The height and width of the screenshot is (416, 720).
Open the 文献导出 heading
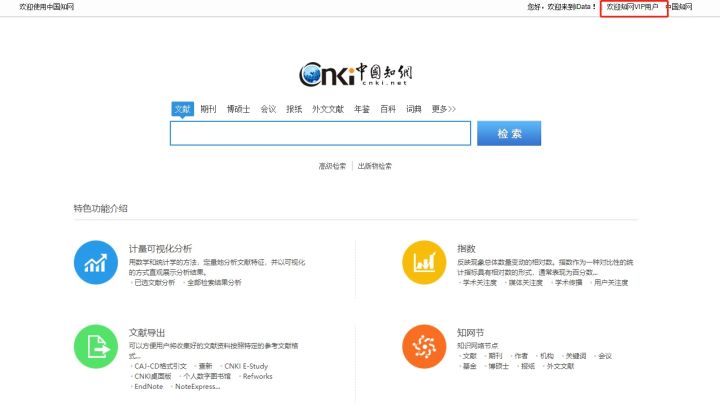(x=146, y=333)
